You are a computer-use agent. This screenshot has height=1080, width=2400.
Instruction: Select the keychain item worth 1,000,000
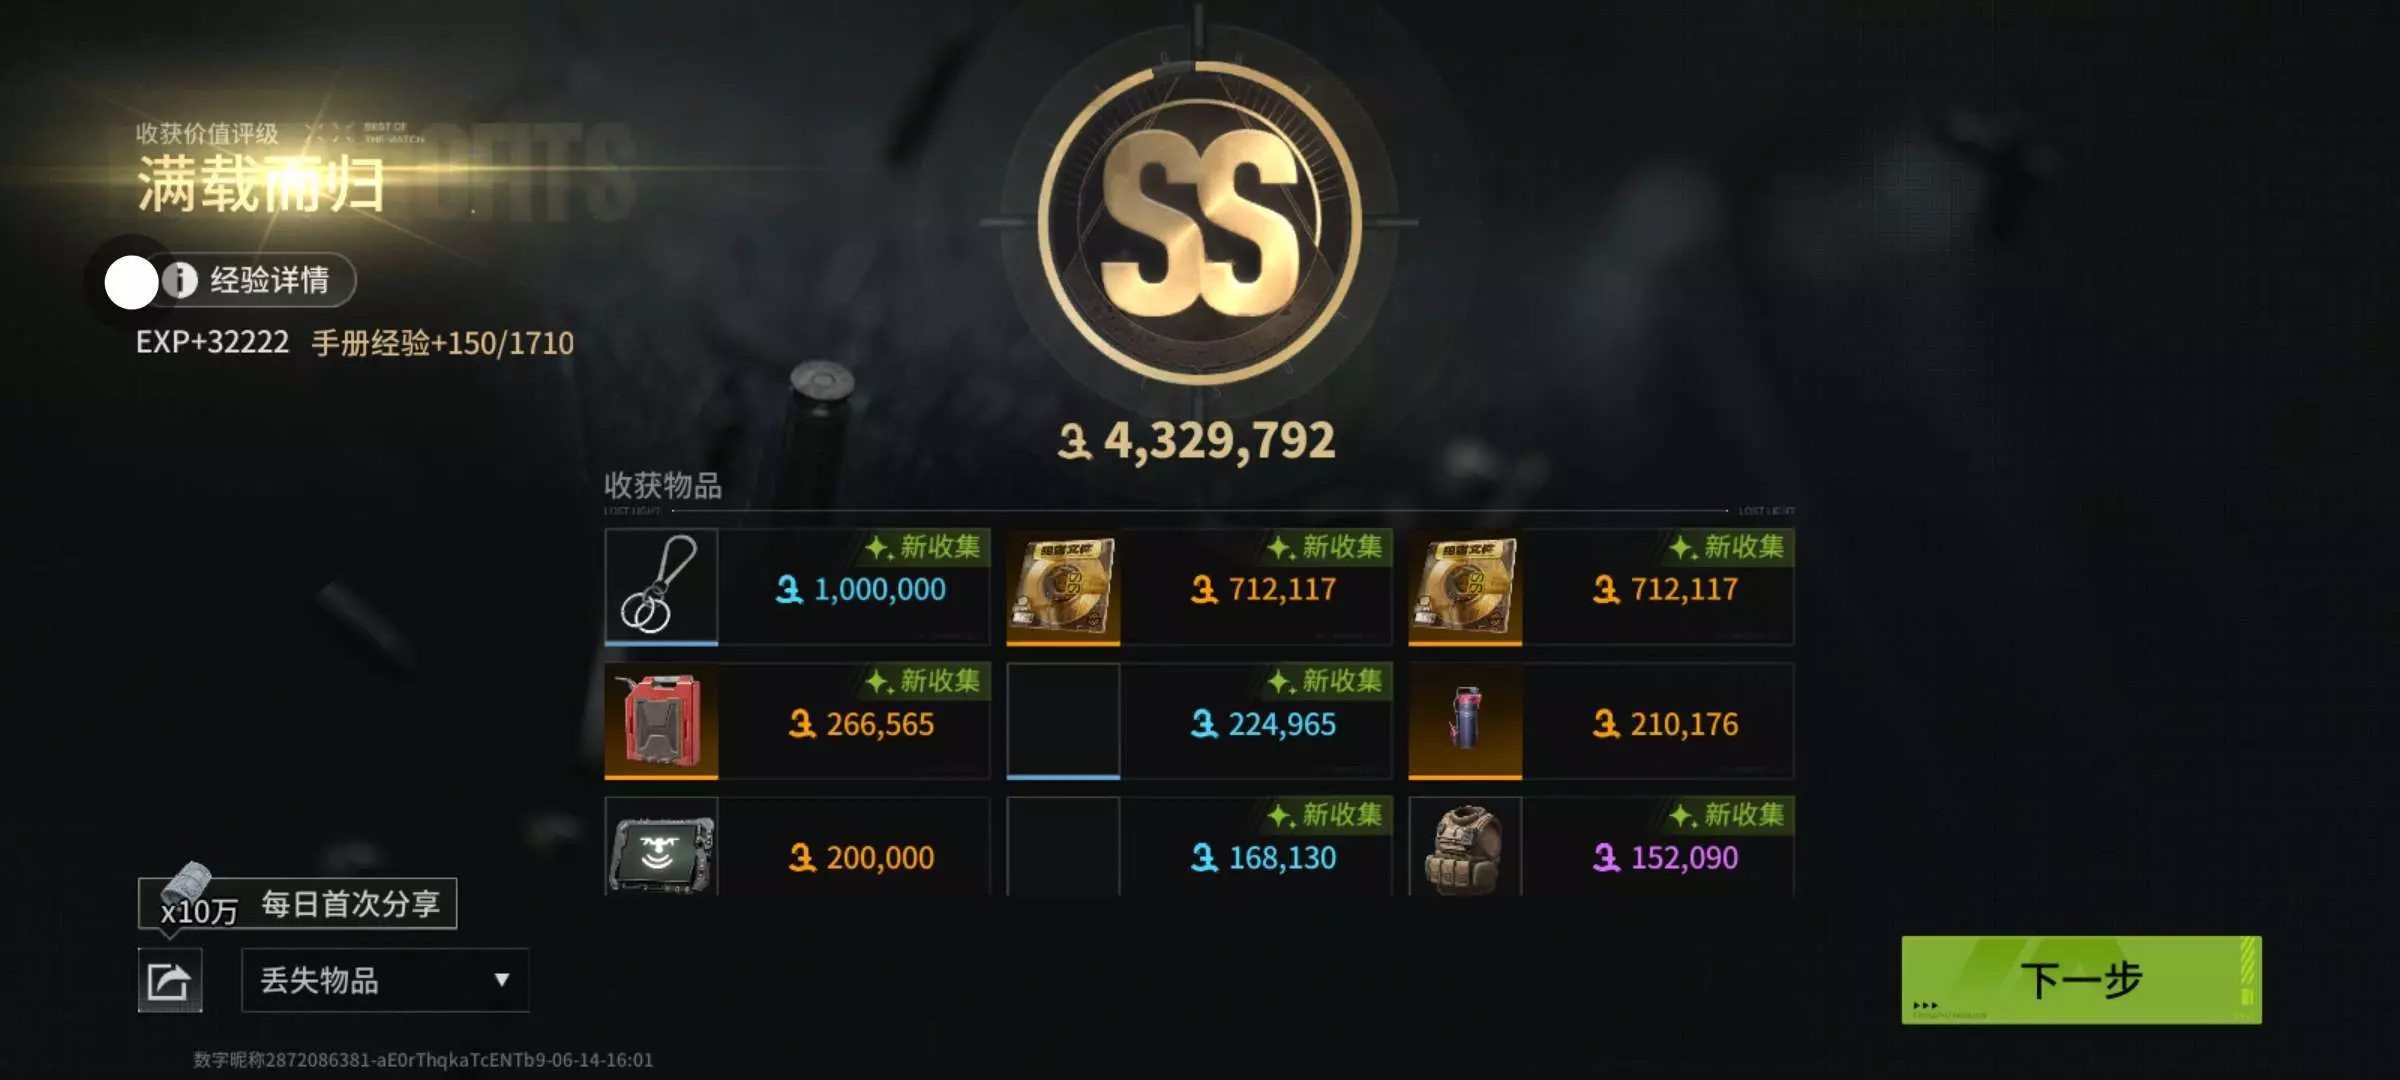[x=797, y=587]
